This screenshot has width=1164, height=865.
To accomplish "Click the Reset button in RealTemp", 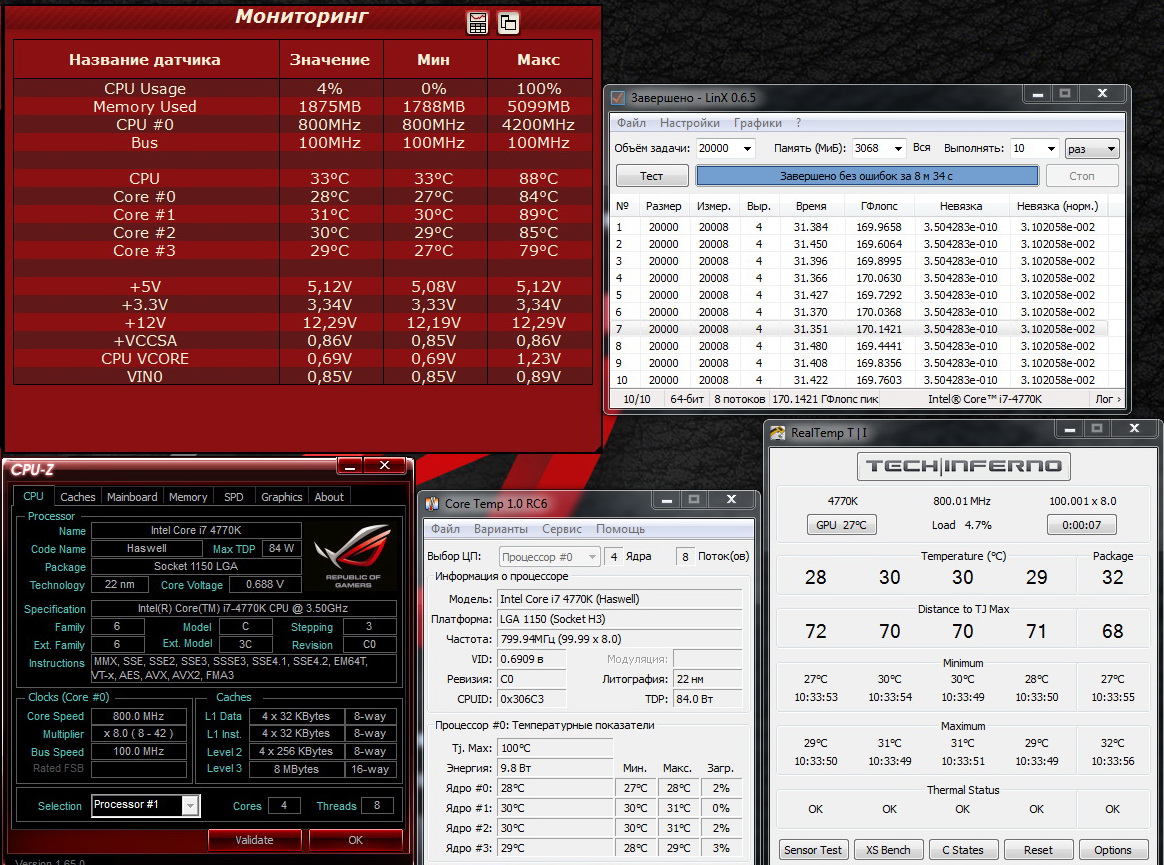I will (1038, 850).
